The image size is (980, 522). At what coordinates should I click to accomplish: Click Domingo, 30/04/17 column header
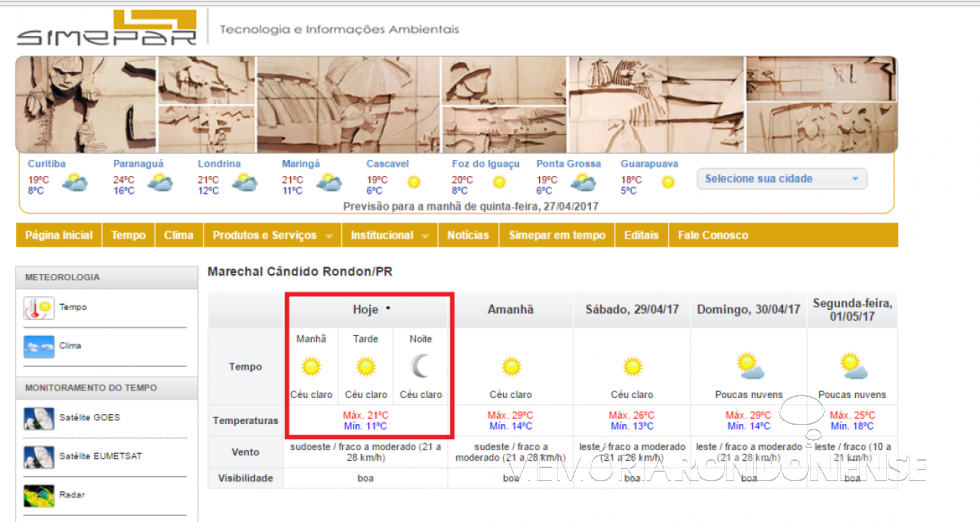tap(749, 310)
